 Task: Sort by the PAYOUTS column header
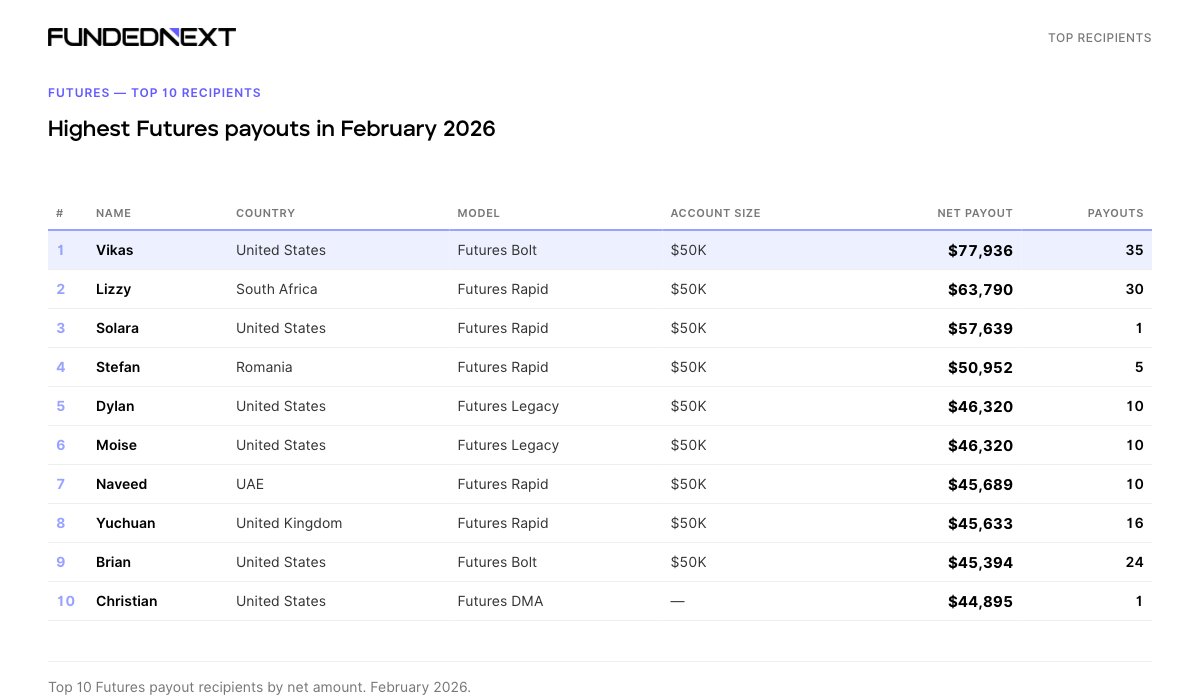tap(1115, 213)
